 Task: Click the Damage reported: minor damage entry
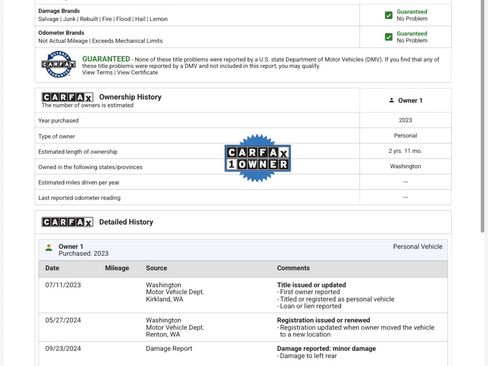click(x=326, y=349)
